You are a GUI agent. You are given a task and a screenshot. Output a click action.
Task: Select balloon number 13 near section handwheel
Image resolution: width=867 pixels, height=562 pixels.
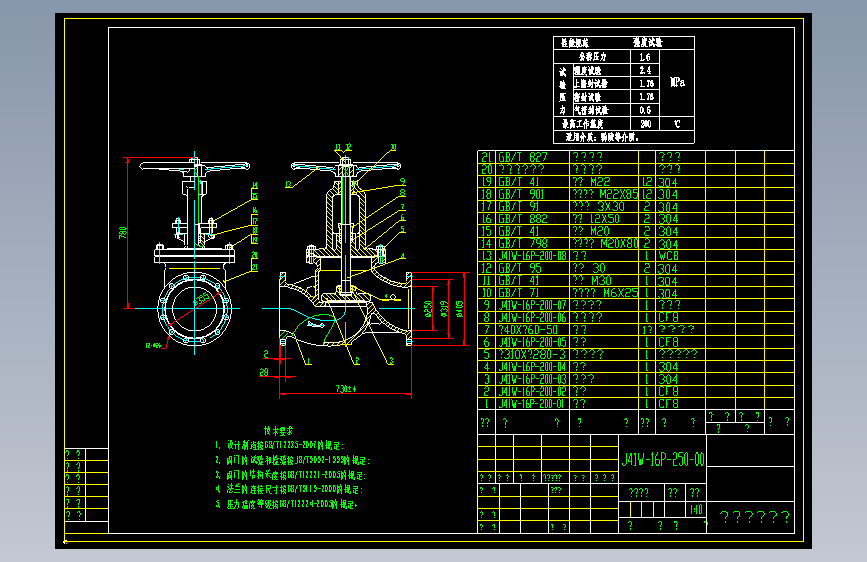click(288, 184)
